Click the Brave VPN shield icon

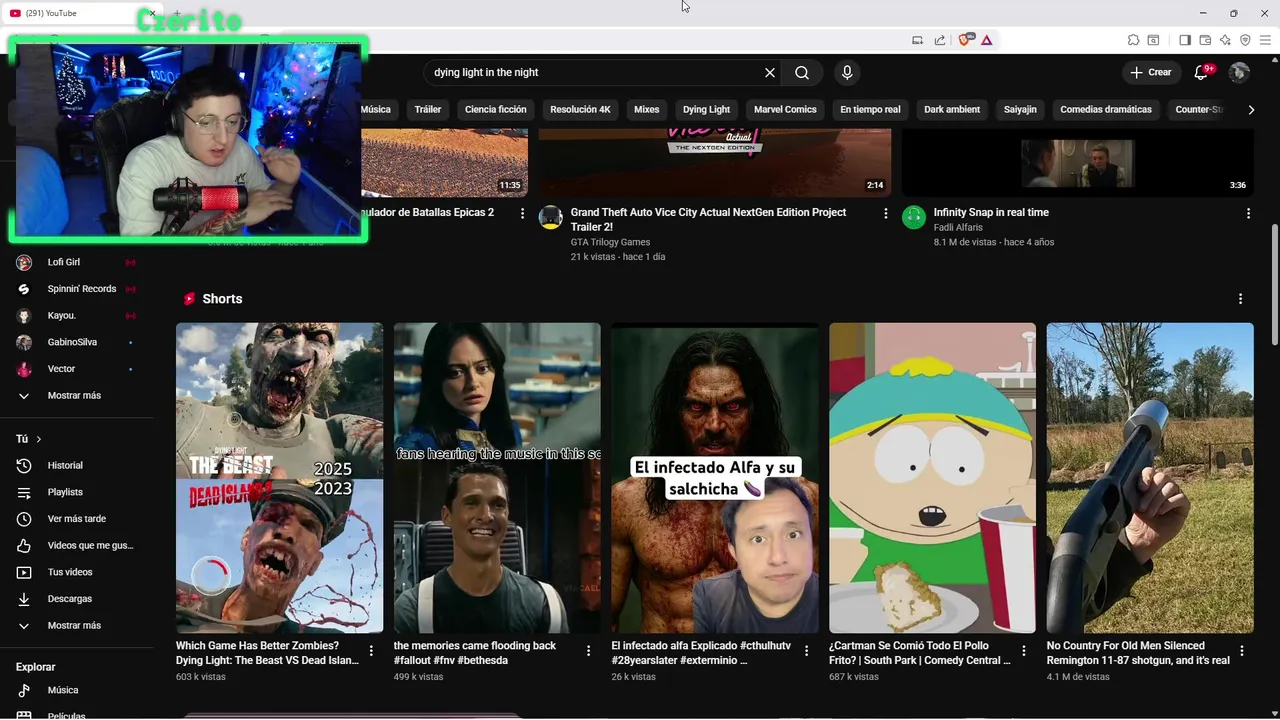(x=1245, y=40)
